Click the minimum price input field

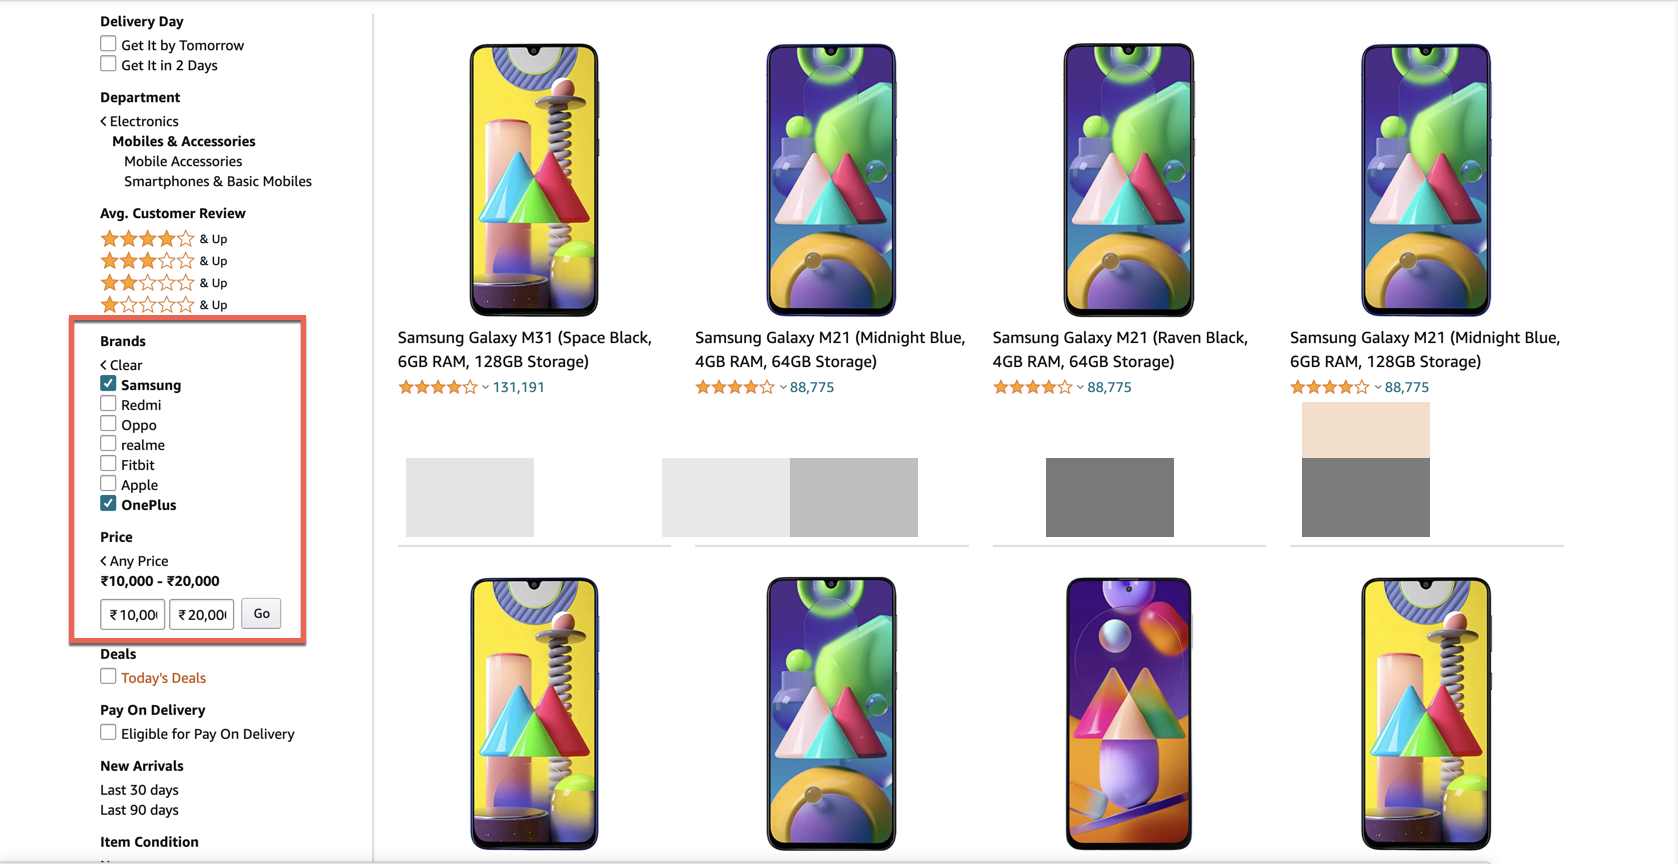point(133,614)
